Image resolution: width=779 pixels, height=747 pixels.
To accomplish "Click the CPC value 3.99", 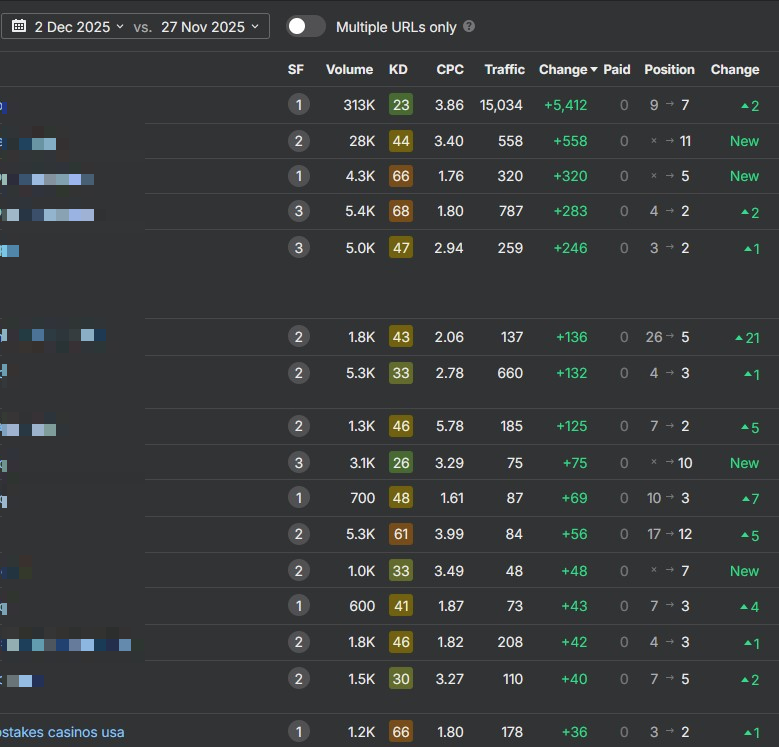I will [449, 534].
